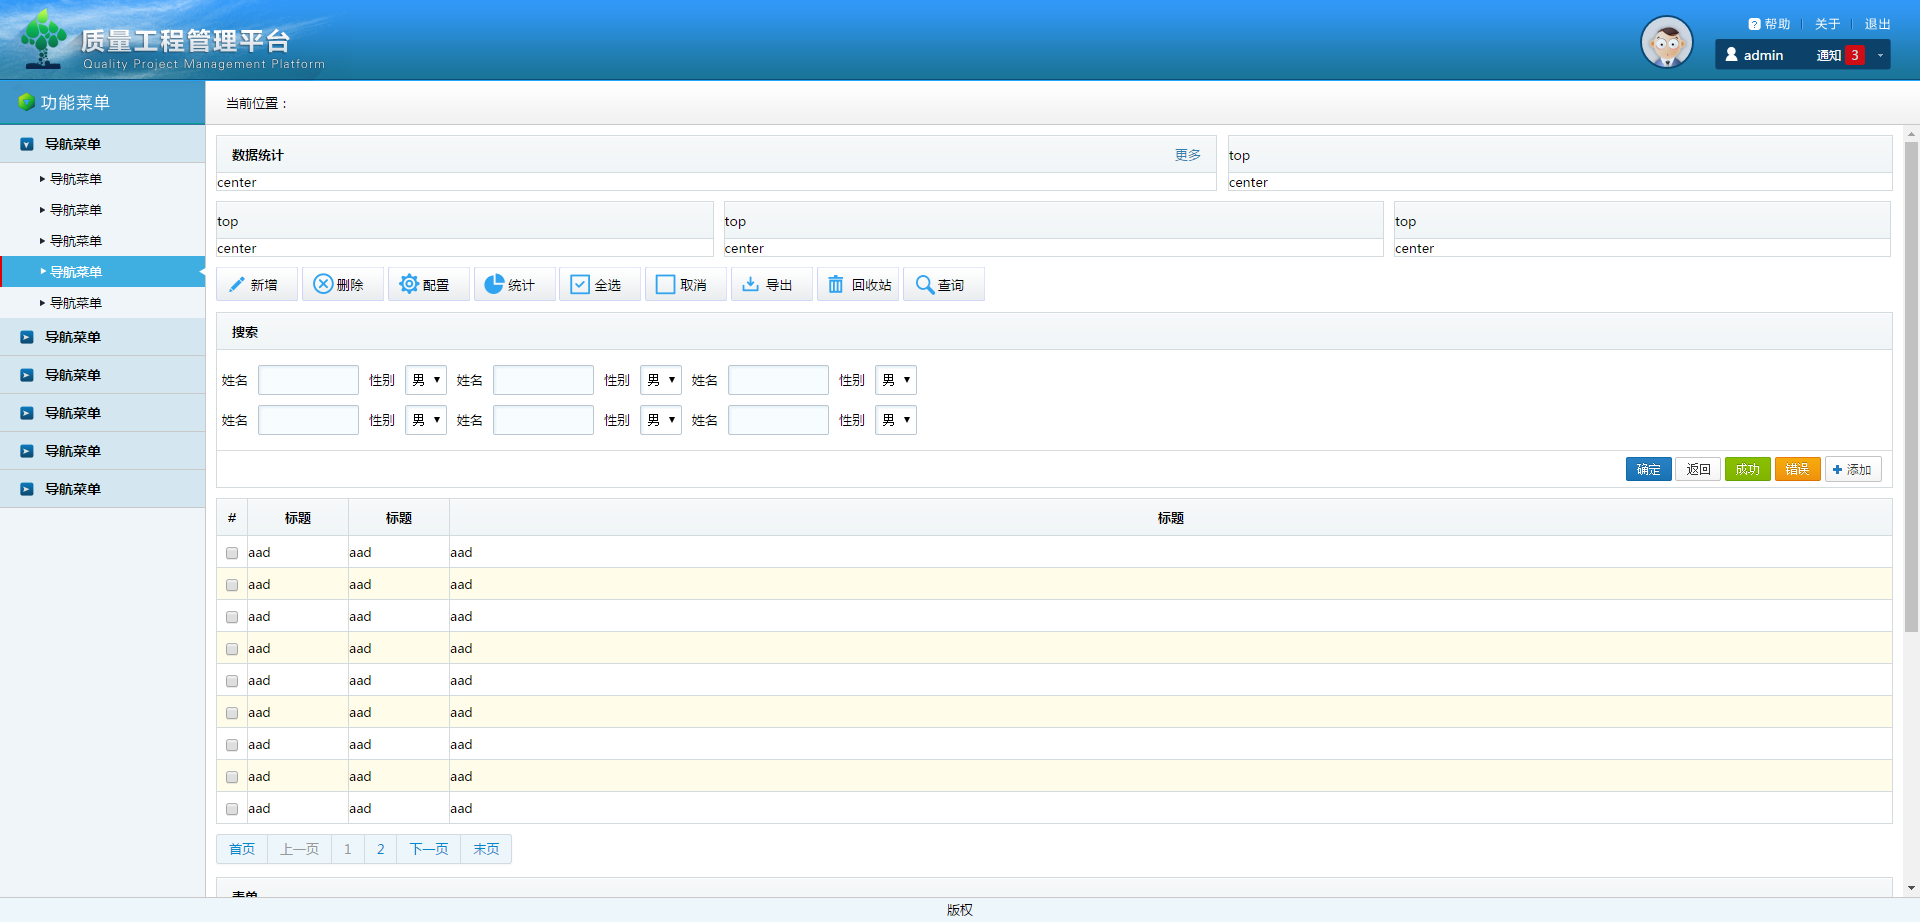Go to 末页 in pagination

486,849
